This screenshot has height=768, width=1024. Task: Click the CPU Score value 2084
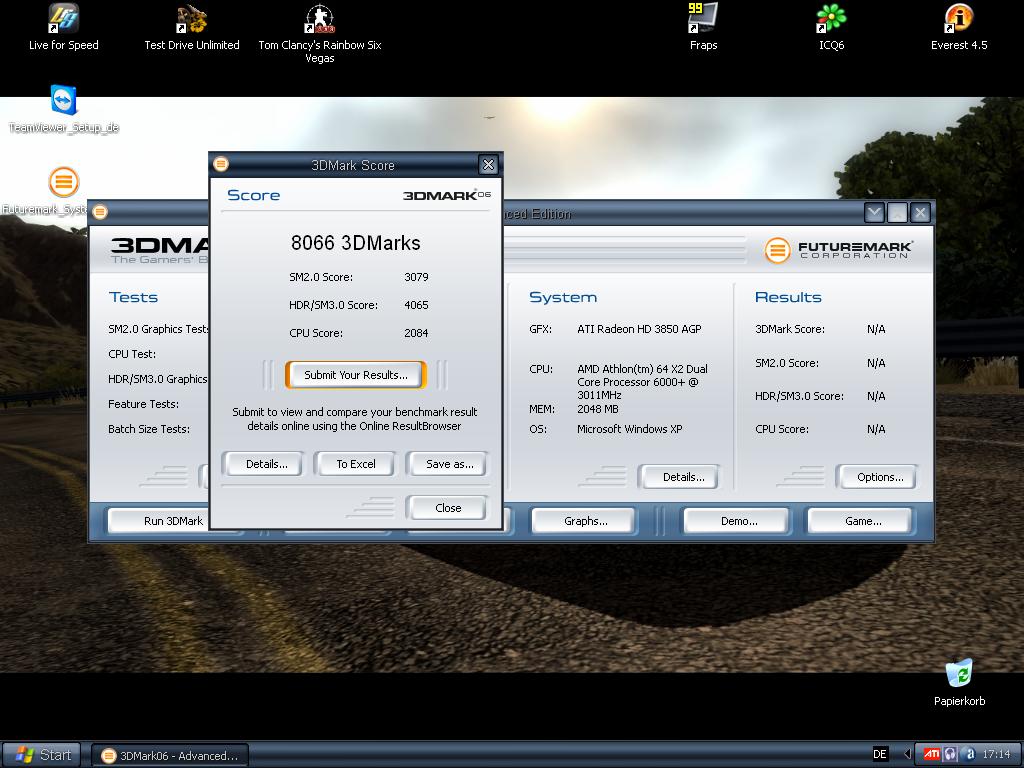point(416,333)
